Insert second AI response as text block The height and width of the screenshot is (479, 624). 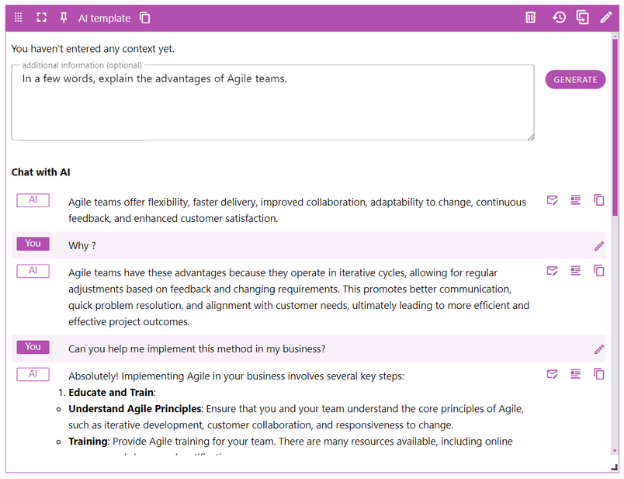click(x=575, y=270)
